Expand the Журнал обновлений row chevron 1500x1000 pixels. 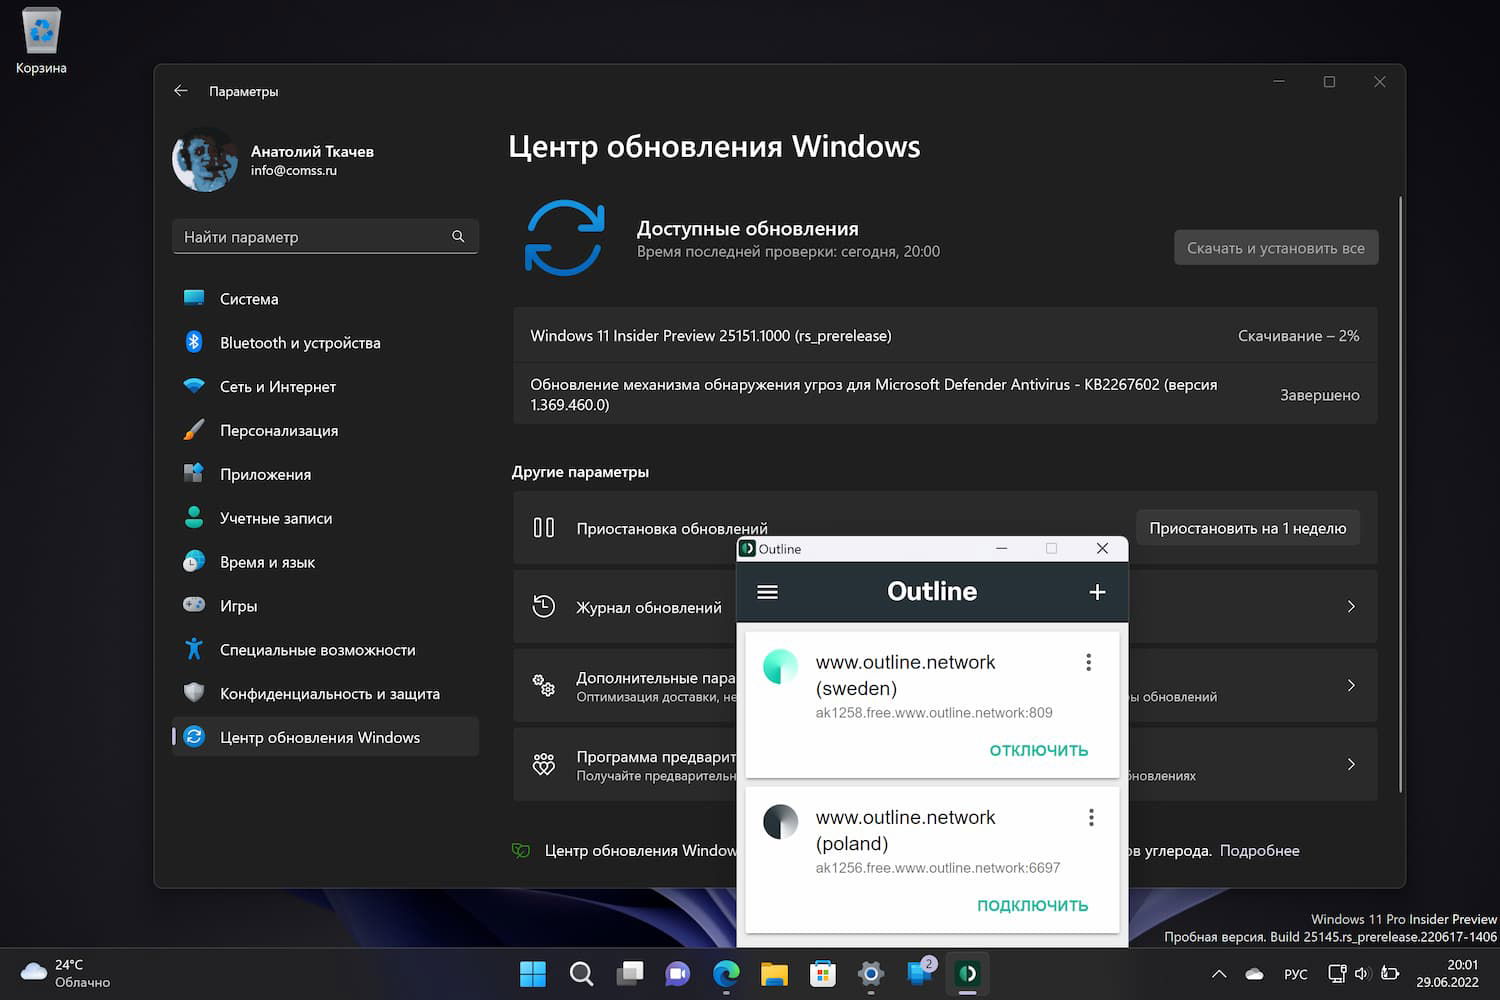pos(1351,606)
